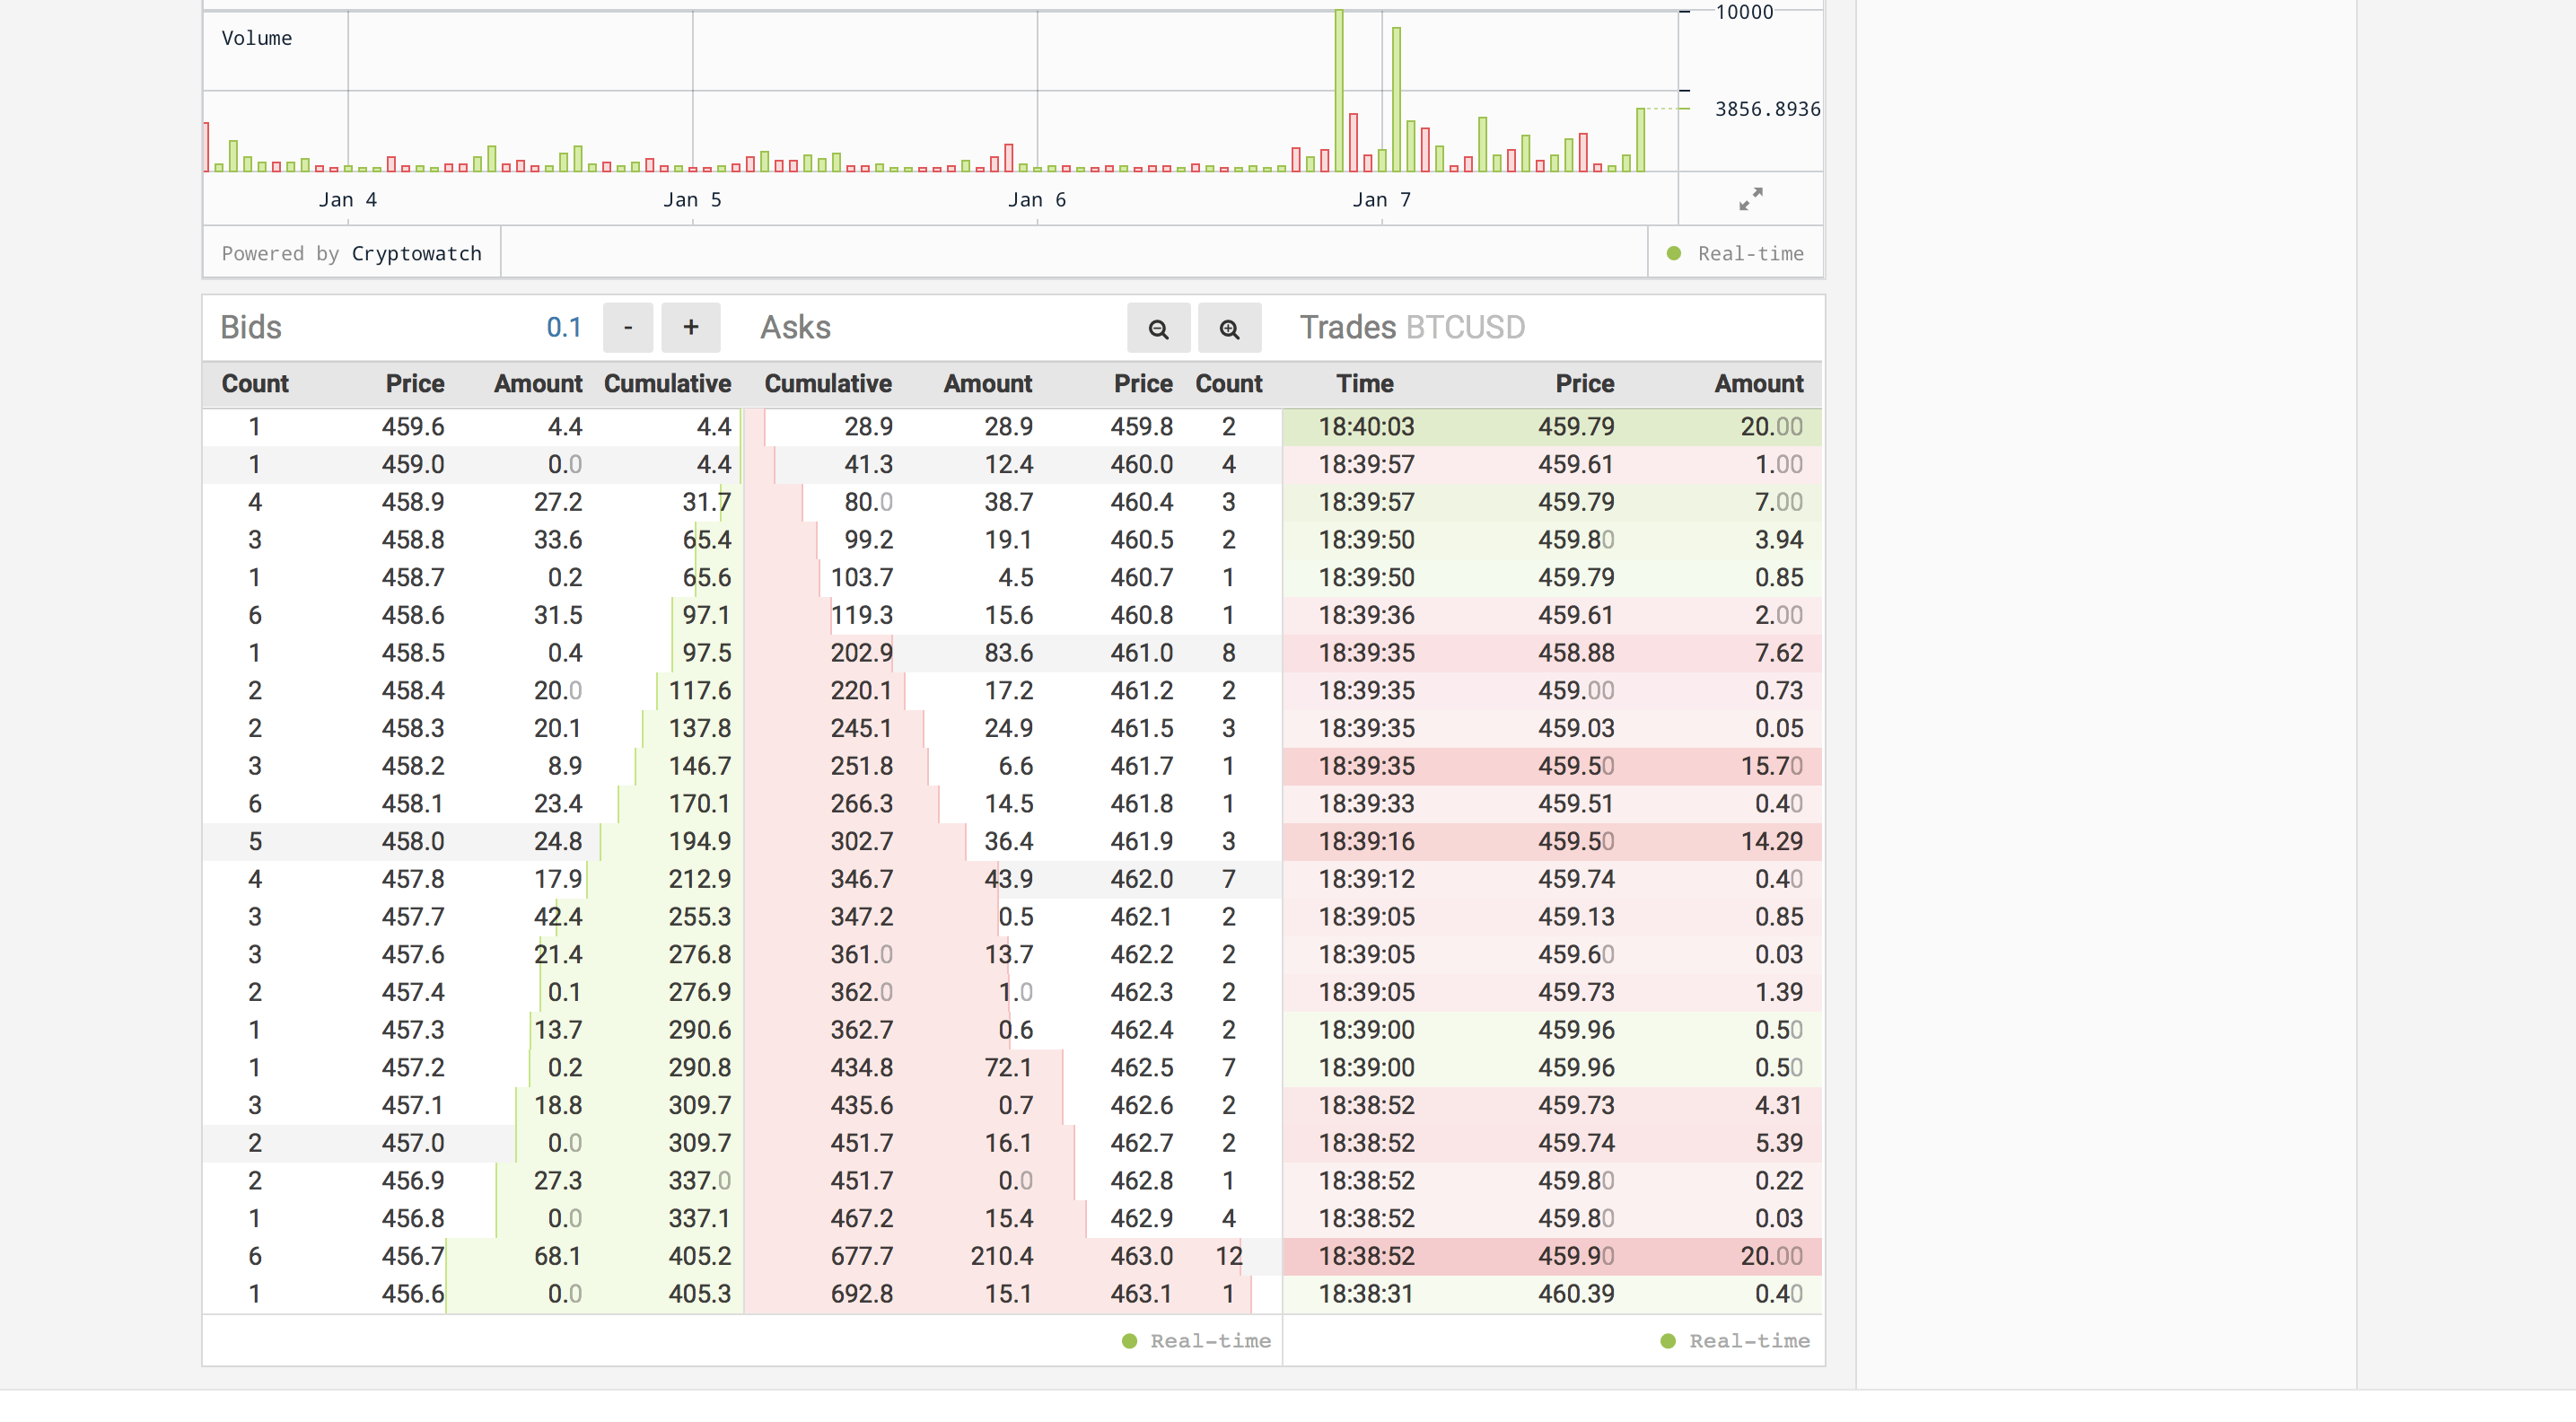Select the ask price 463.0
2576x1422 pixels.
click(1141, 1256)
